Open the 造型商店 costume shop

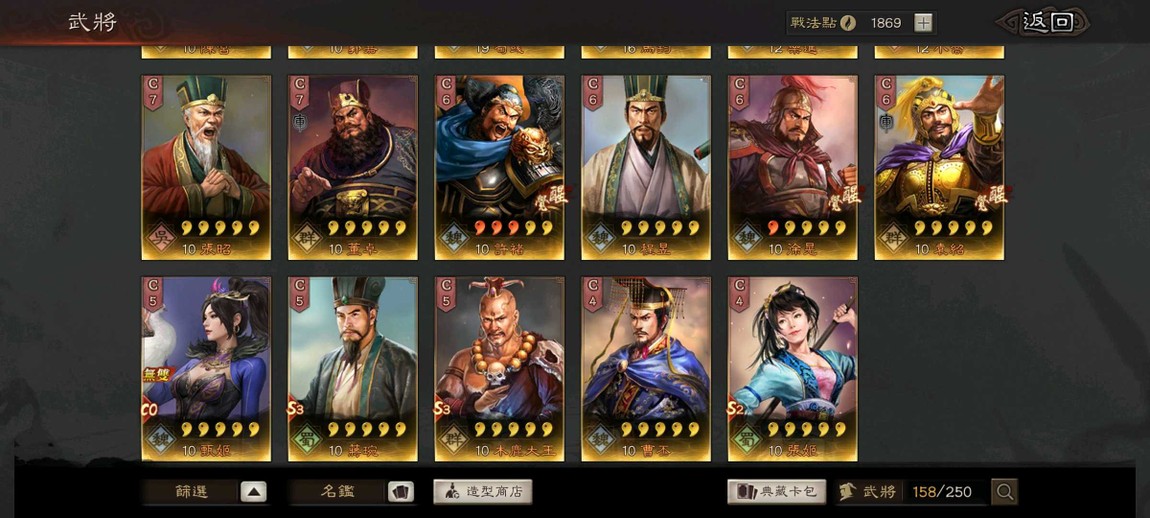[483, 492]
